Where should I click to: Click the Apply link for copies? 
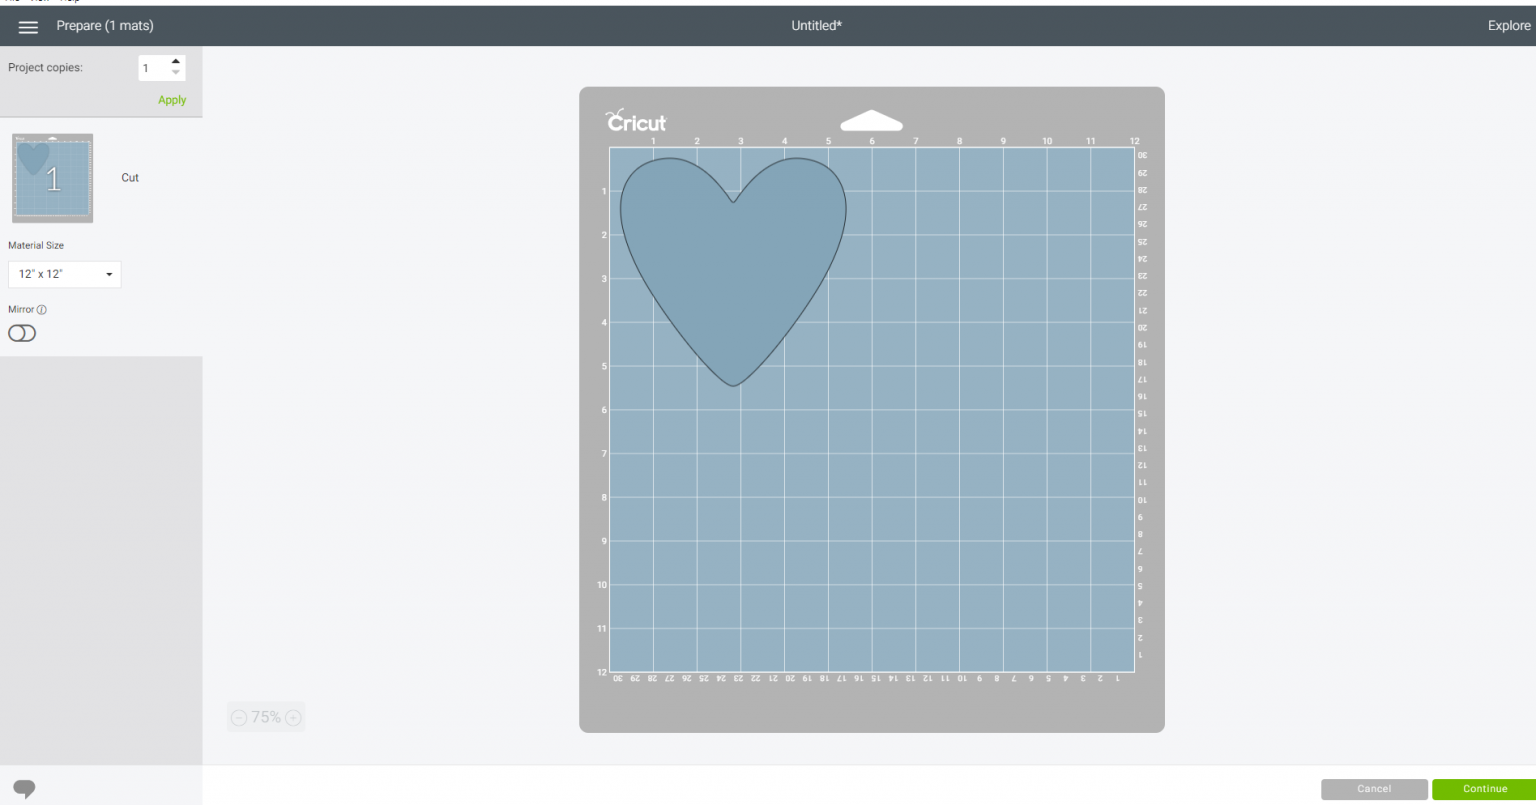(172, 100)
